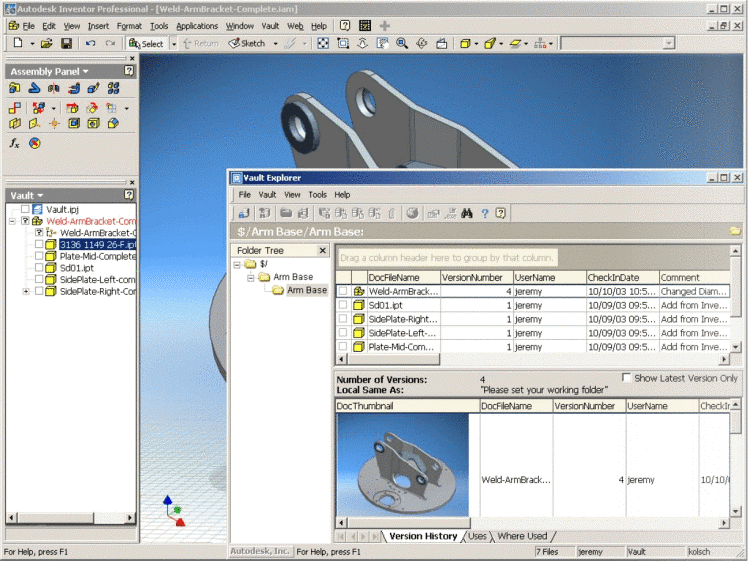
Task: Click the binoculars Find icon in Vault Explorer
Action: point(467,213)
